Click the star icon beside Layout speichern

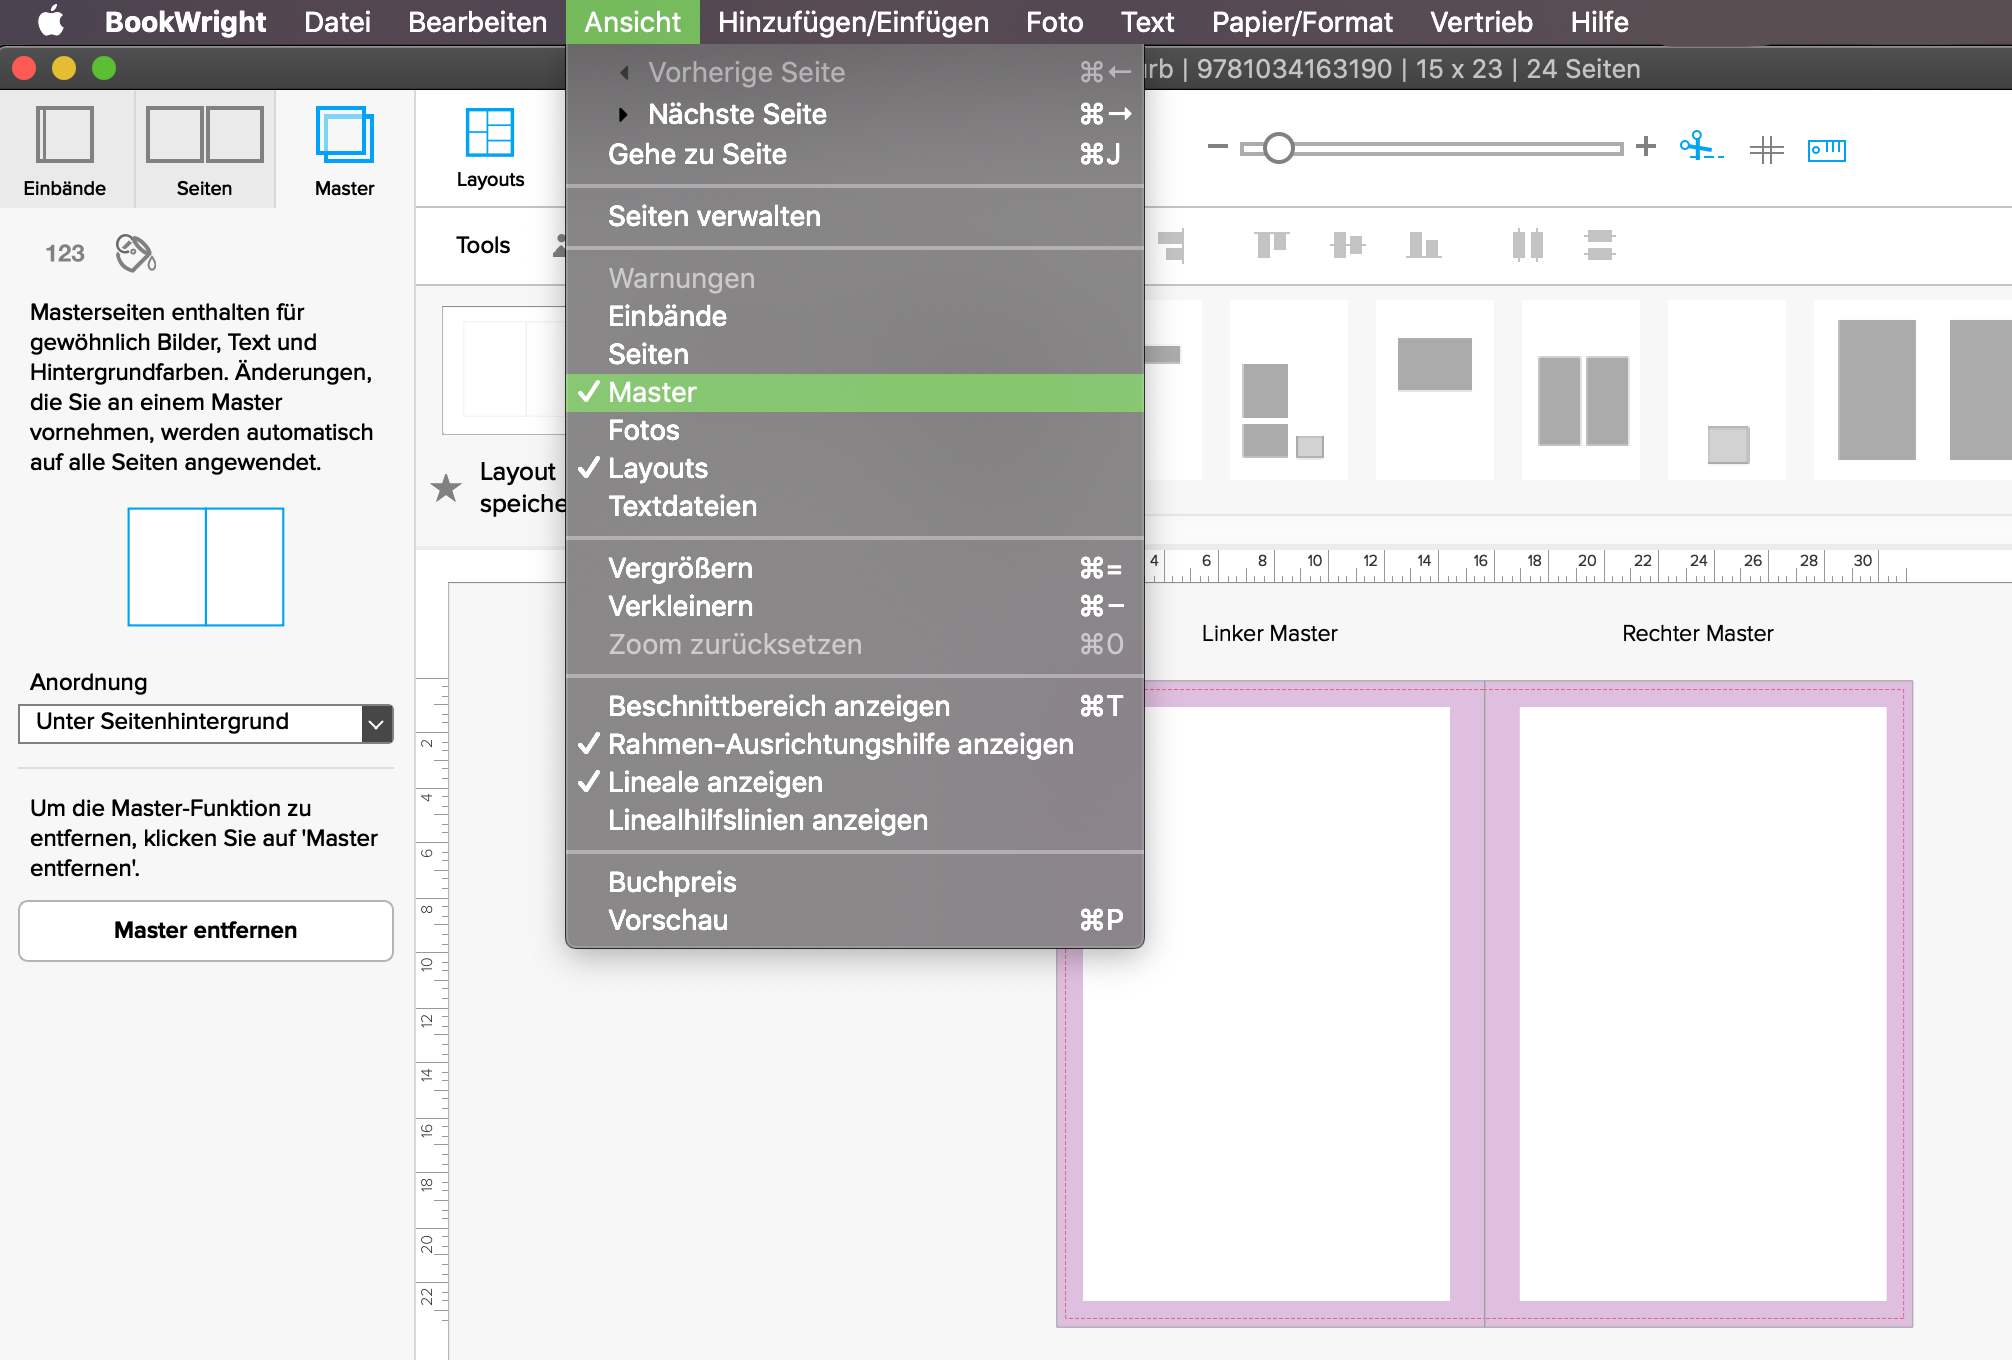446,488
